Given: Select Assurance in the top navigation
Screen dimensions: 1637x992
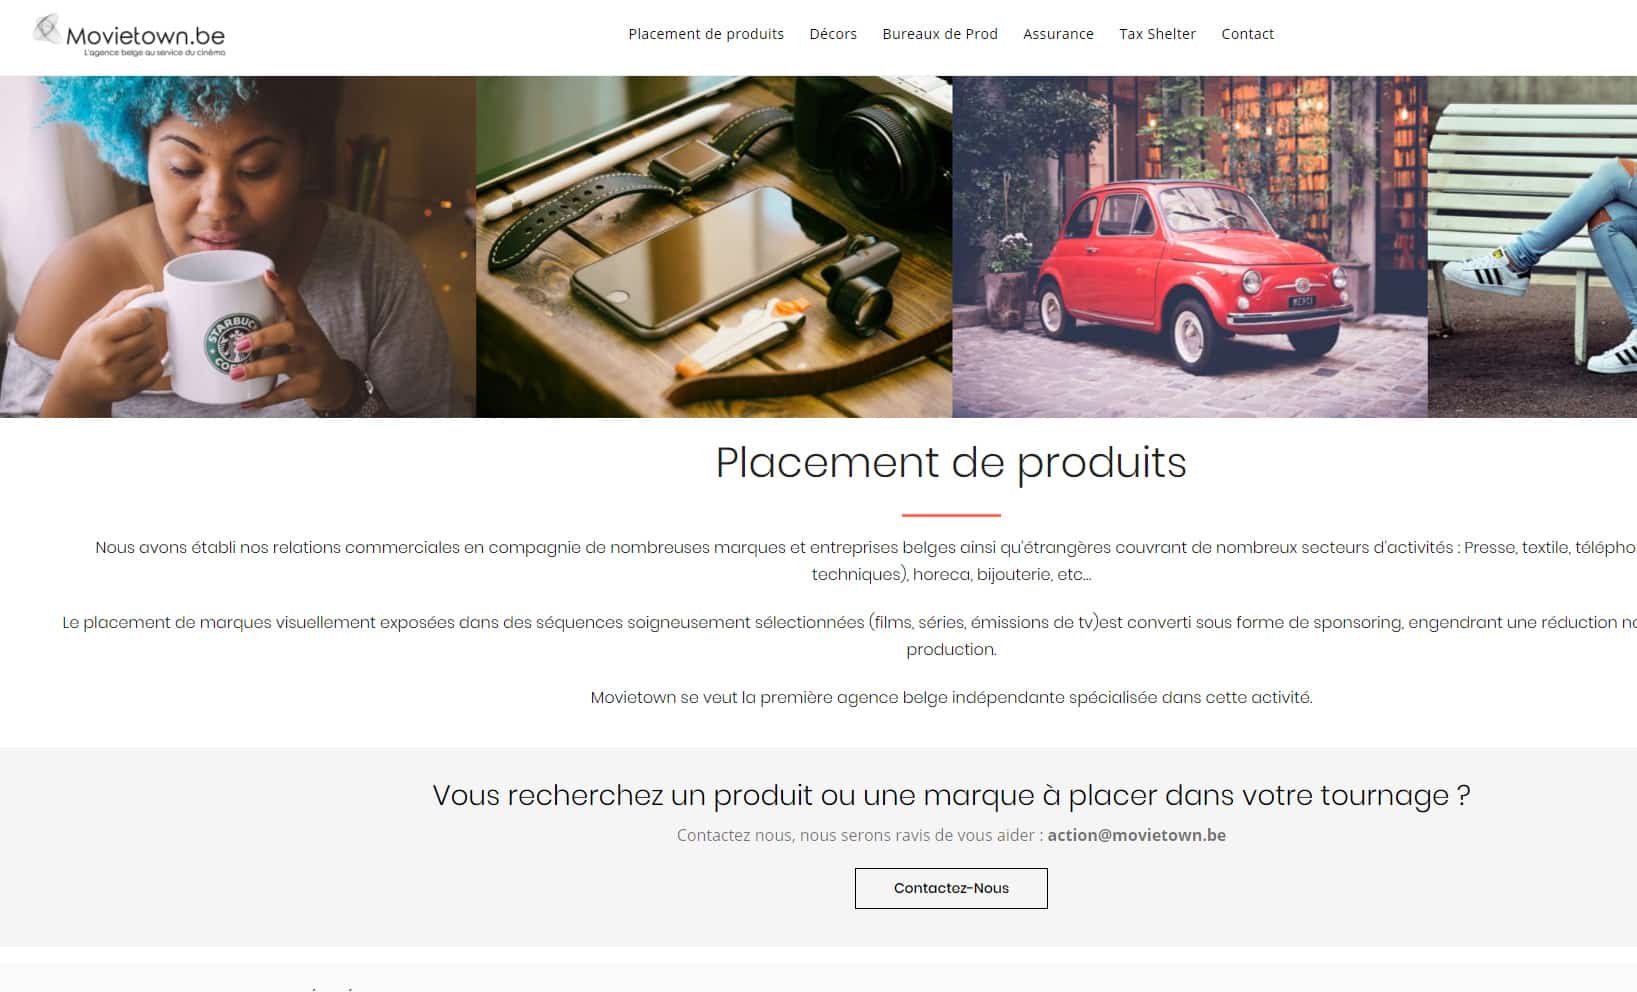Looking at the screenshot, I should tap(1058, 34).
